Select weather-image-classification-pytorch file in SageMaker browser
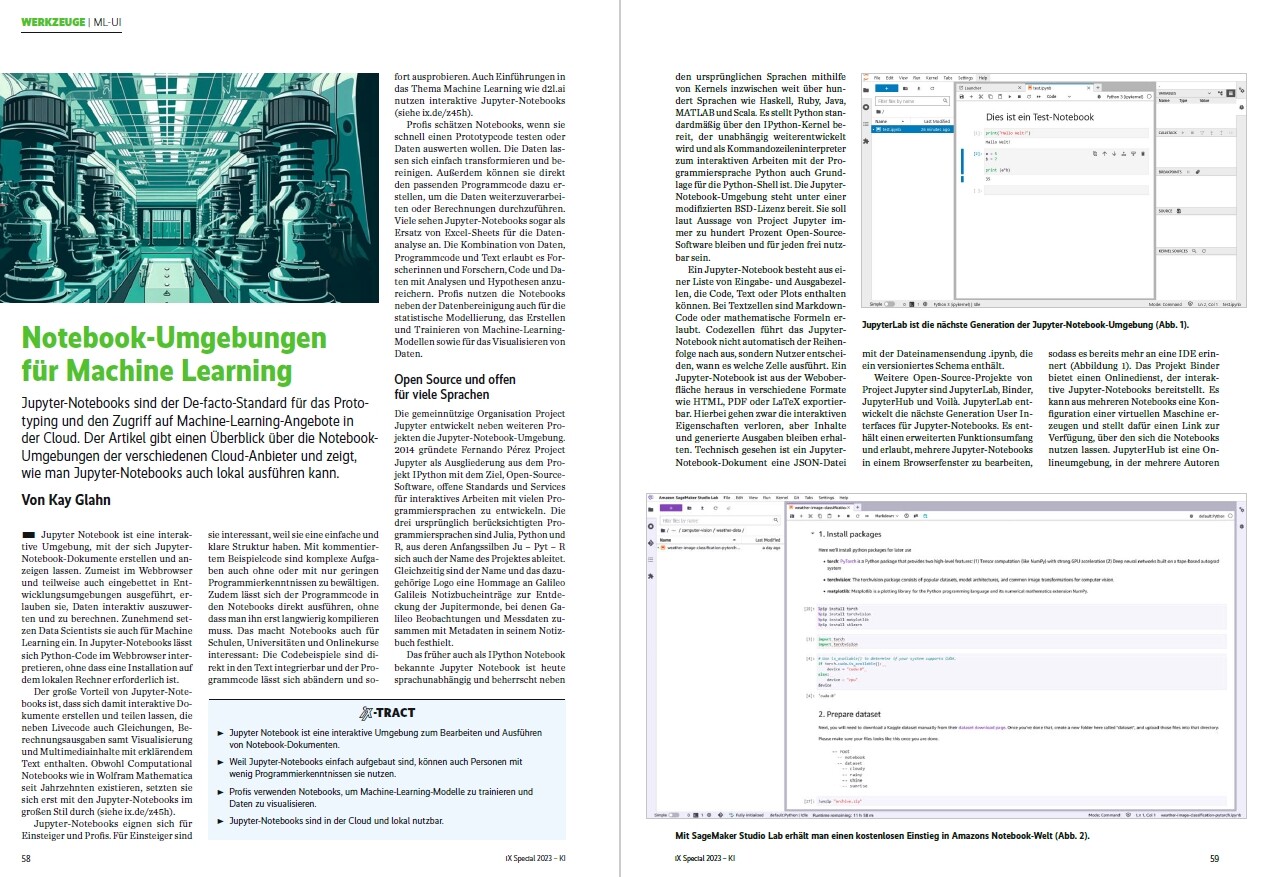Image resolution: width=1264 pixels, height=877 pixels. point(720,548)
